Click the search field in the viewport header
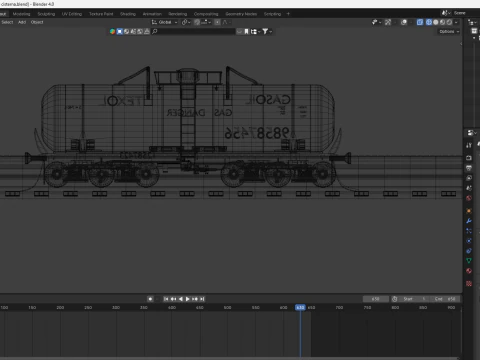 point(193,31)
